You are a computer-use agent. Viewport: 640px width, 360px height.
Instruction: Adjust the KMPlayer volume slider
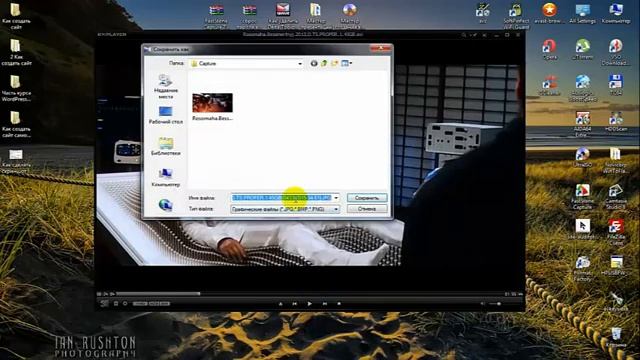pyautogui.click(x=495, y=304)
